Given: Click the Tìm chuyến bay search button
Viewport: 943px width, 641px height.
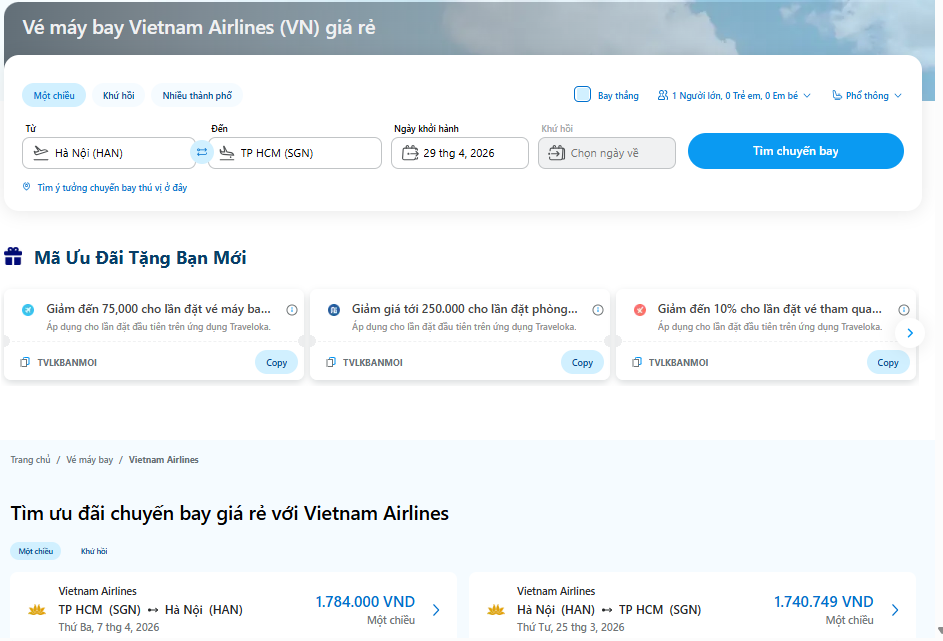Looking at the screenshot, I should click(x=795, y=151).
